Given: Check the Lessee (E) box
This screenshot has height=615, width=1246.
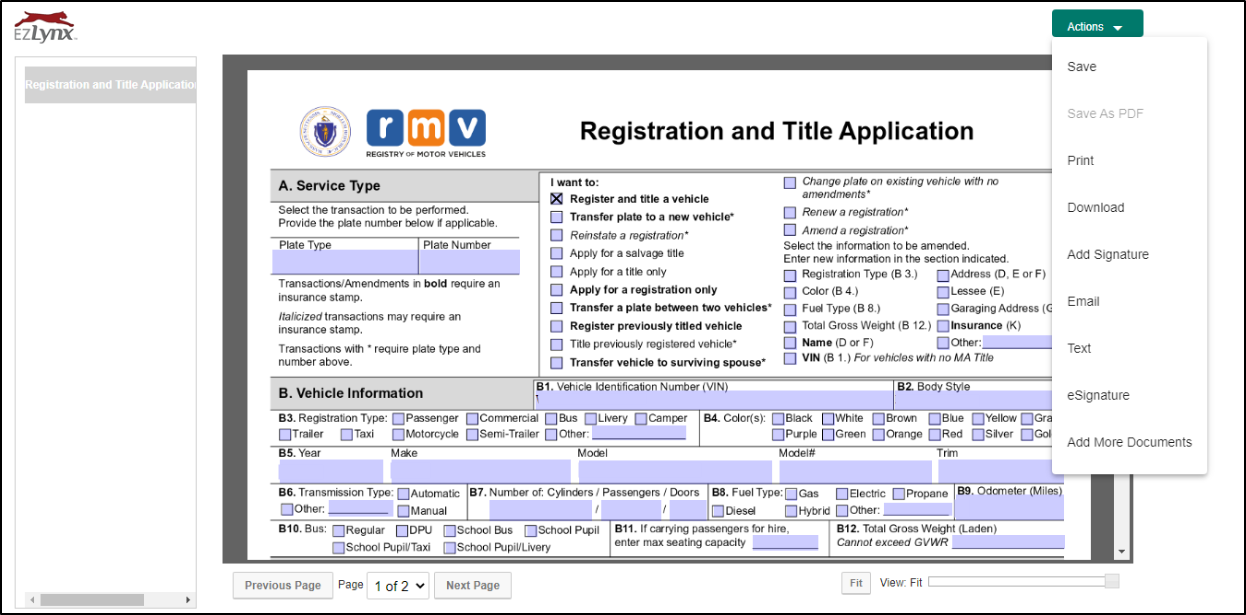Looking at the screenshot, I should click(x=943, y=293).
